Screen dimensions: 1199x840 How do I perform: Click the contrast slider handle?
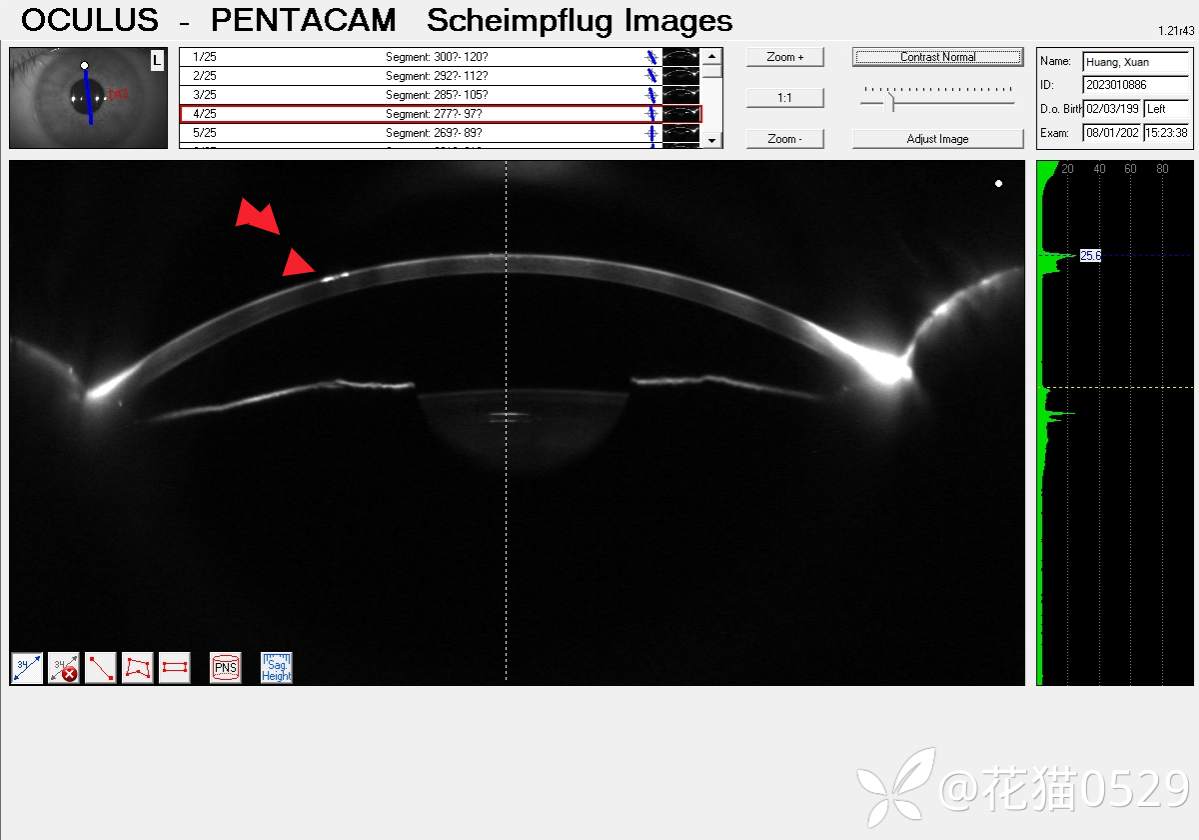click(x=892, y=101)
